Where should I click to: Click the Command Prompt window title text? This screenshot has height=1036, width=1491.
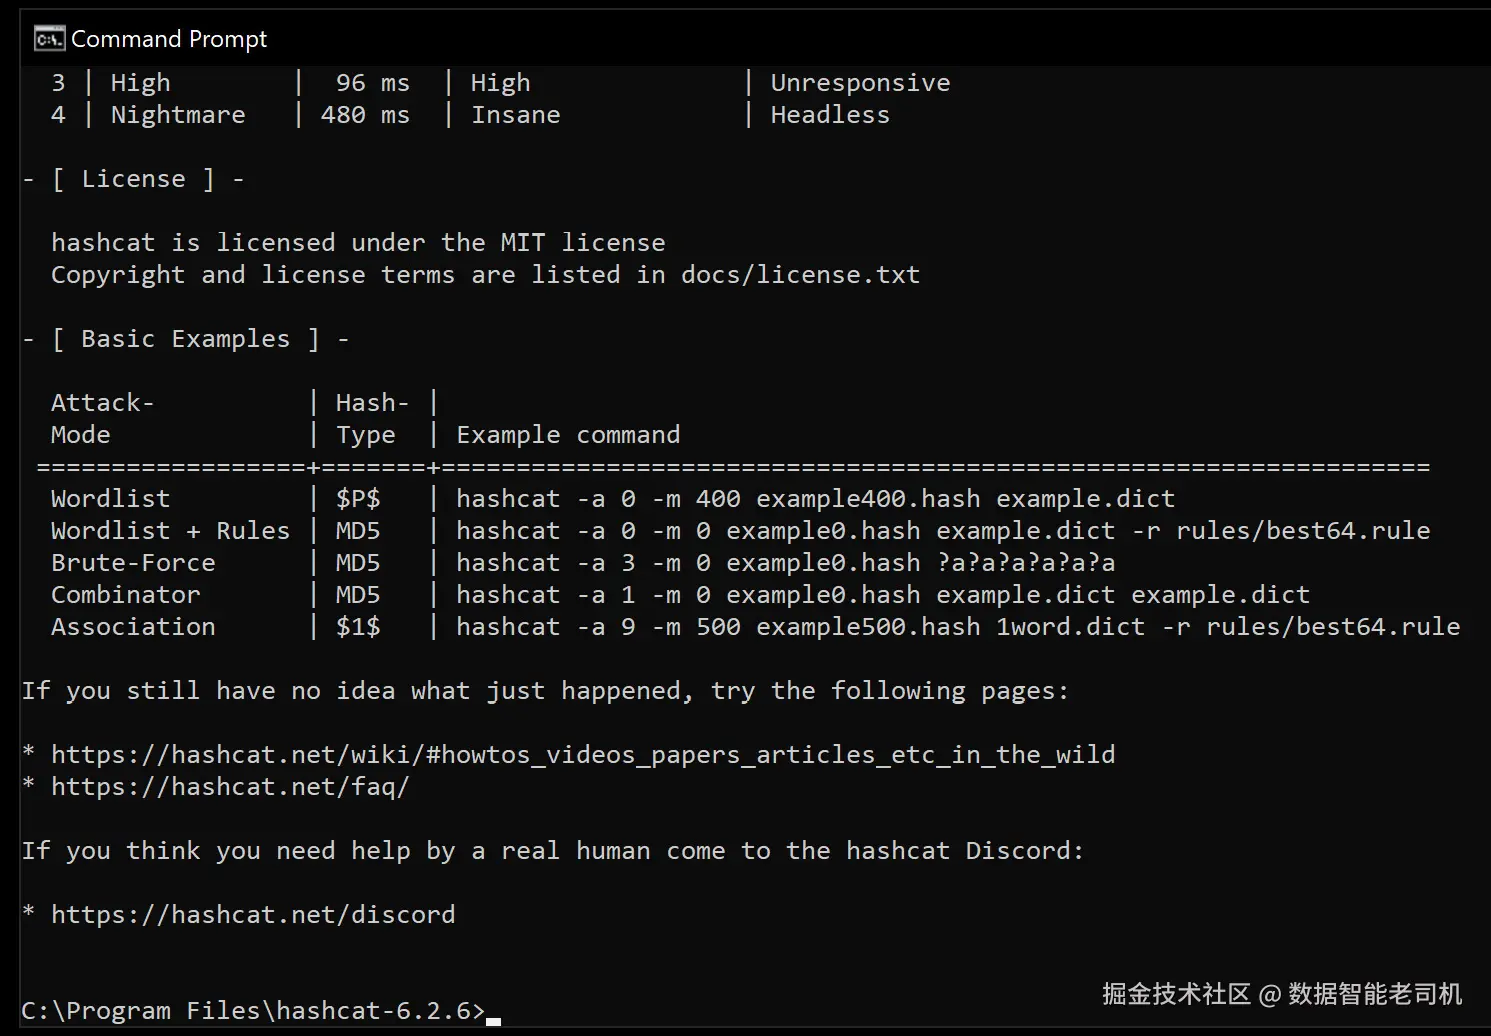(169, 39)
